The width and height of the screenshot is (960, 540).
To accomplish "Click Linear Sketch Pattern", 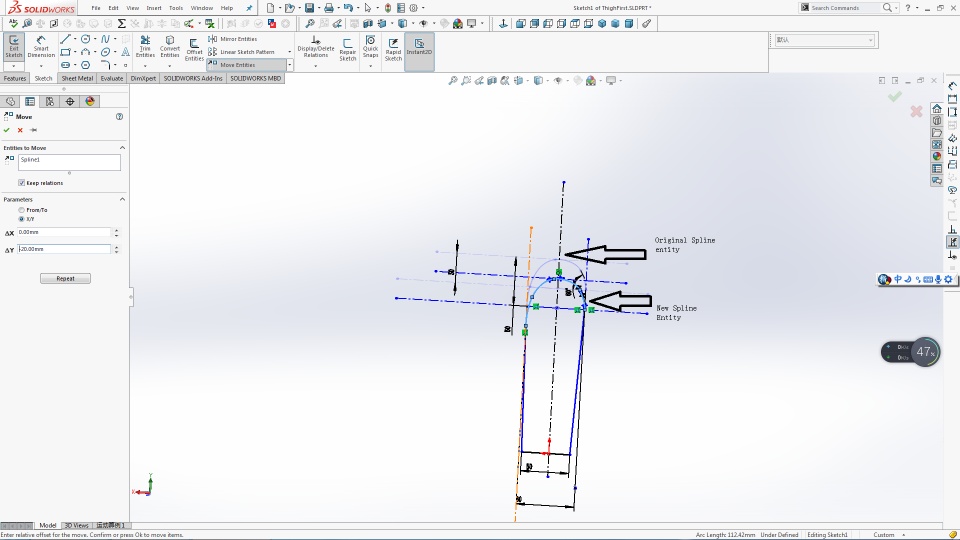I will tap(241, 52).
